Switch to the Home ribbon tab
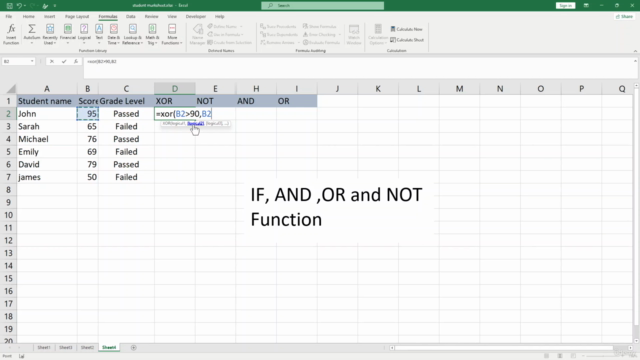This screenshot has width=640, height=360. pyautogui.click(x=29, y=16)
